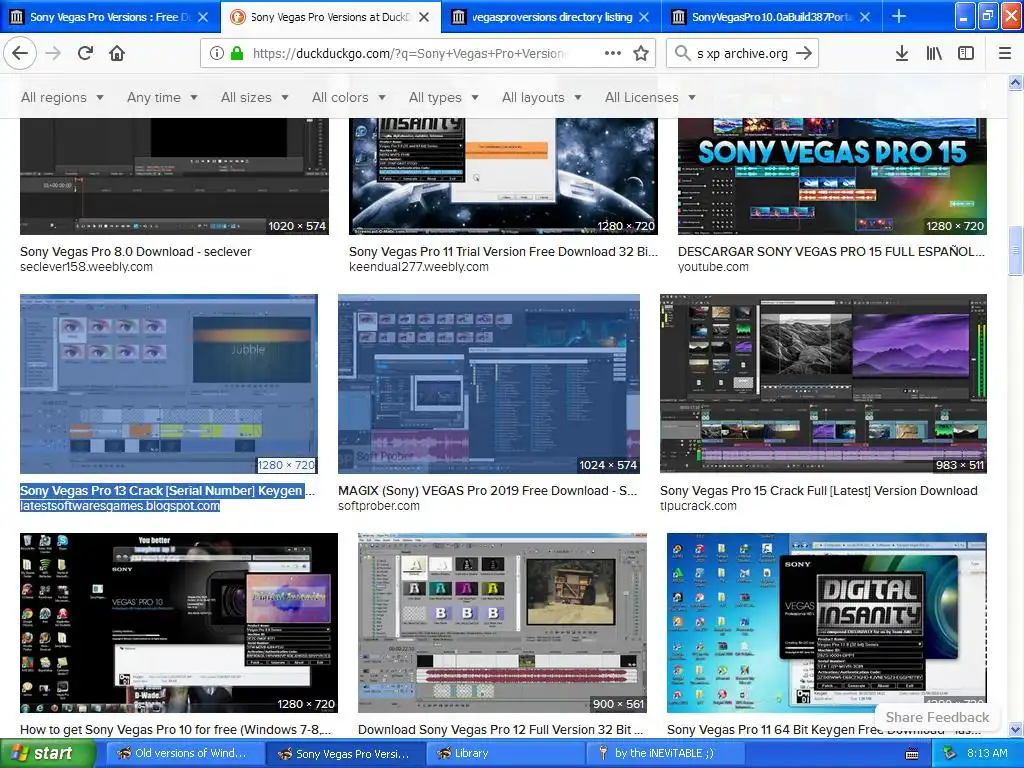Click the search bar magnifier icon

(682, 53)
